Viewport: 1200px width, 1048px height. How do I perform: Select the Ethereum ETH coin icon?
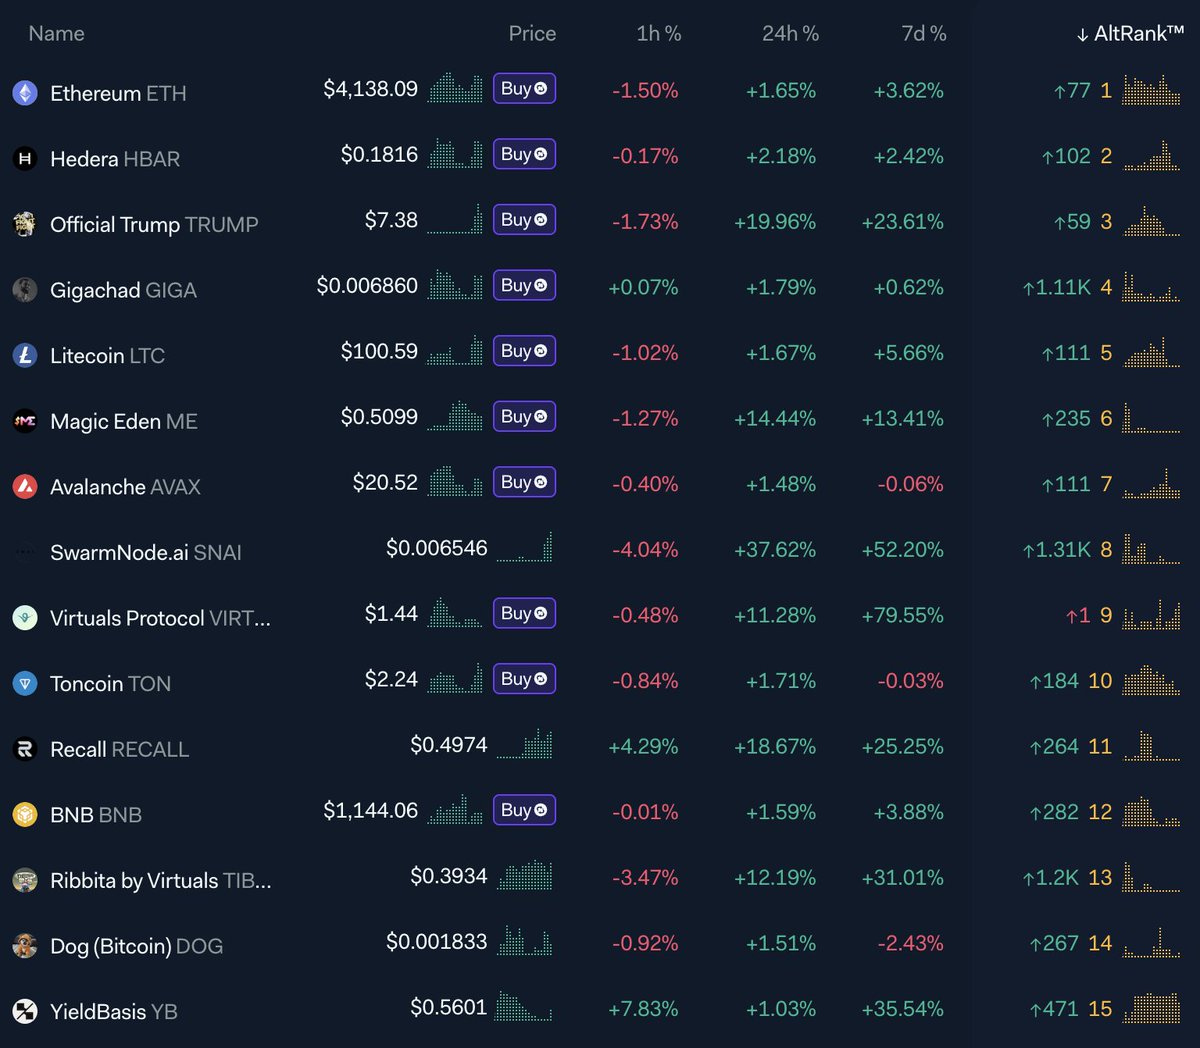[26, 93]
